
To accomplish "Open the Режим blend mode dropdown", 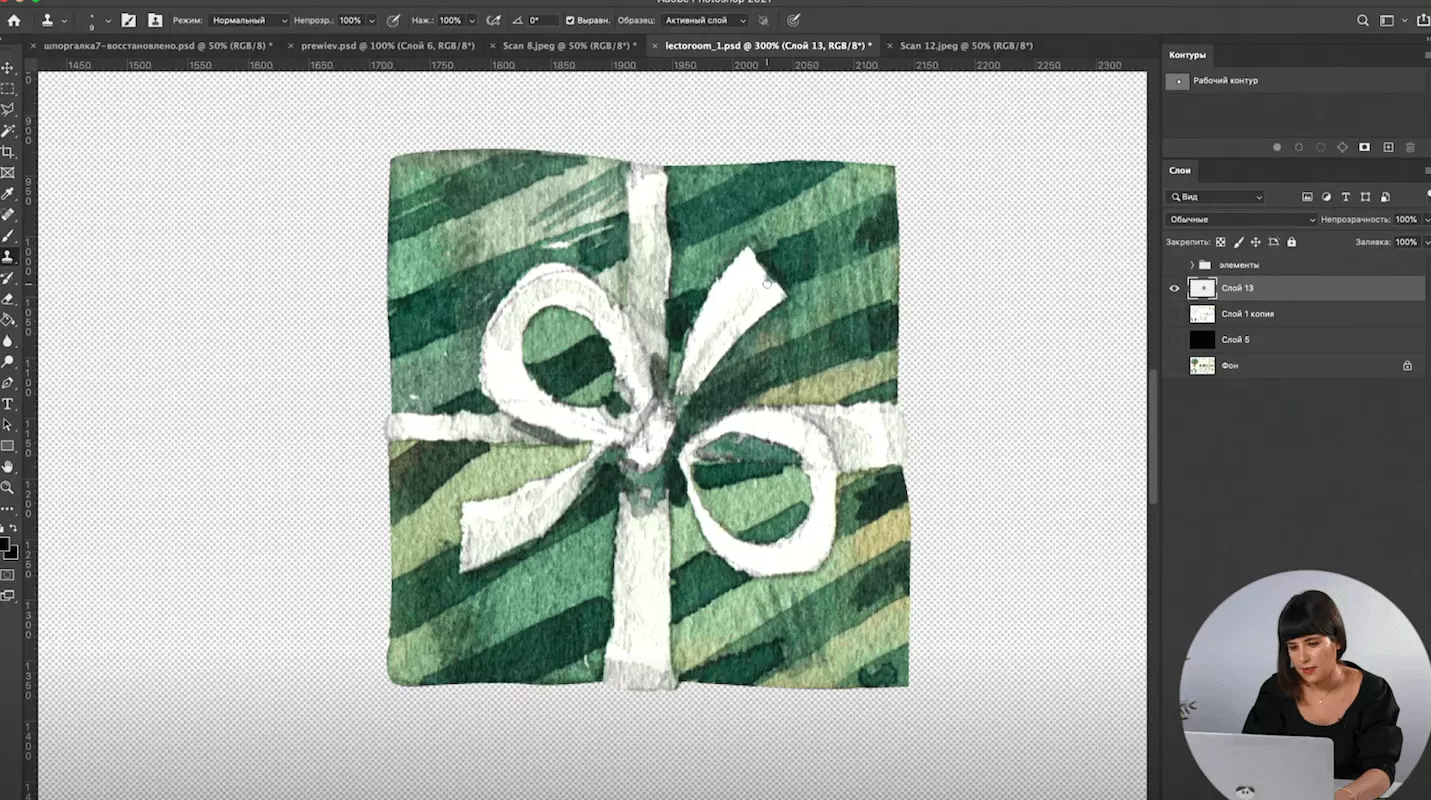I will (x=249, y=20).
